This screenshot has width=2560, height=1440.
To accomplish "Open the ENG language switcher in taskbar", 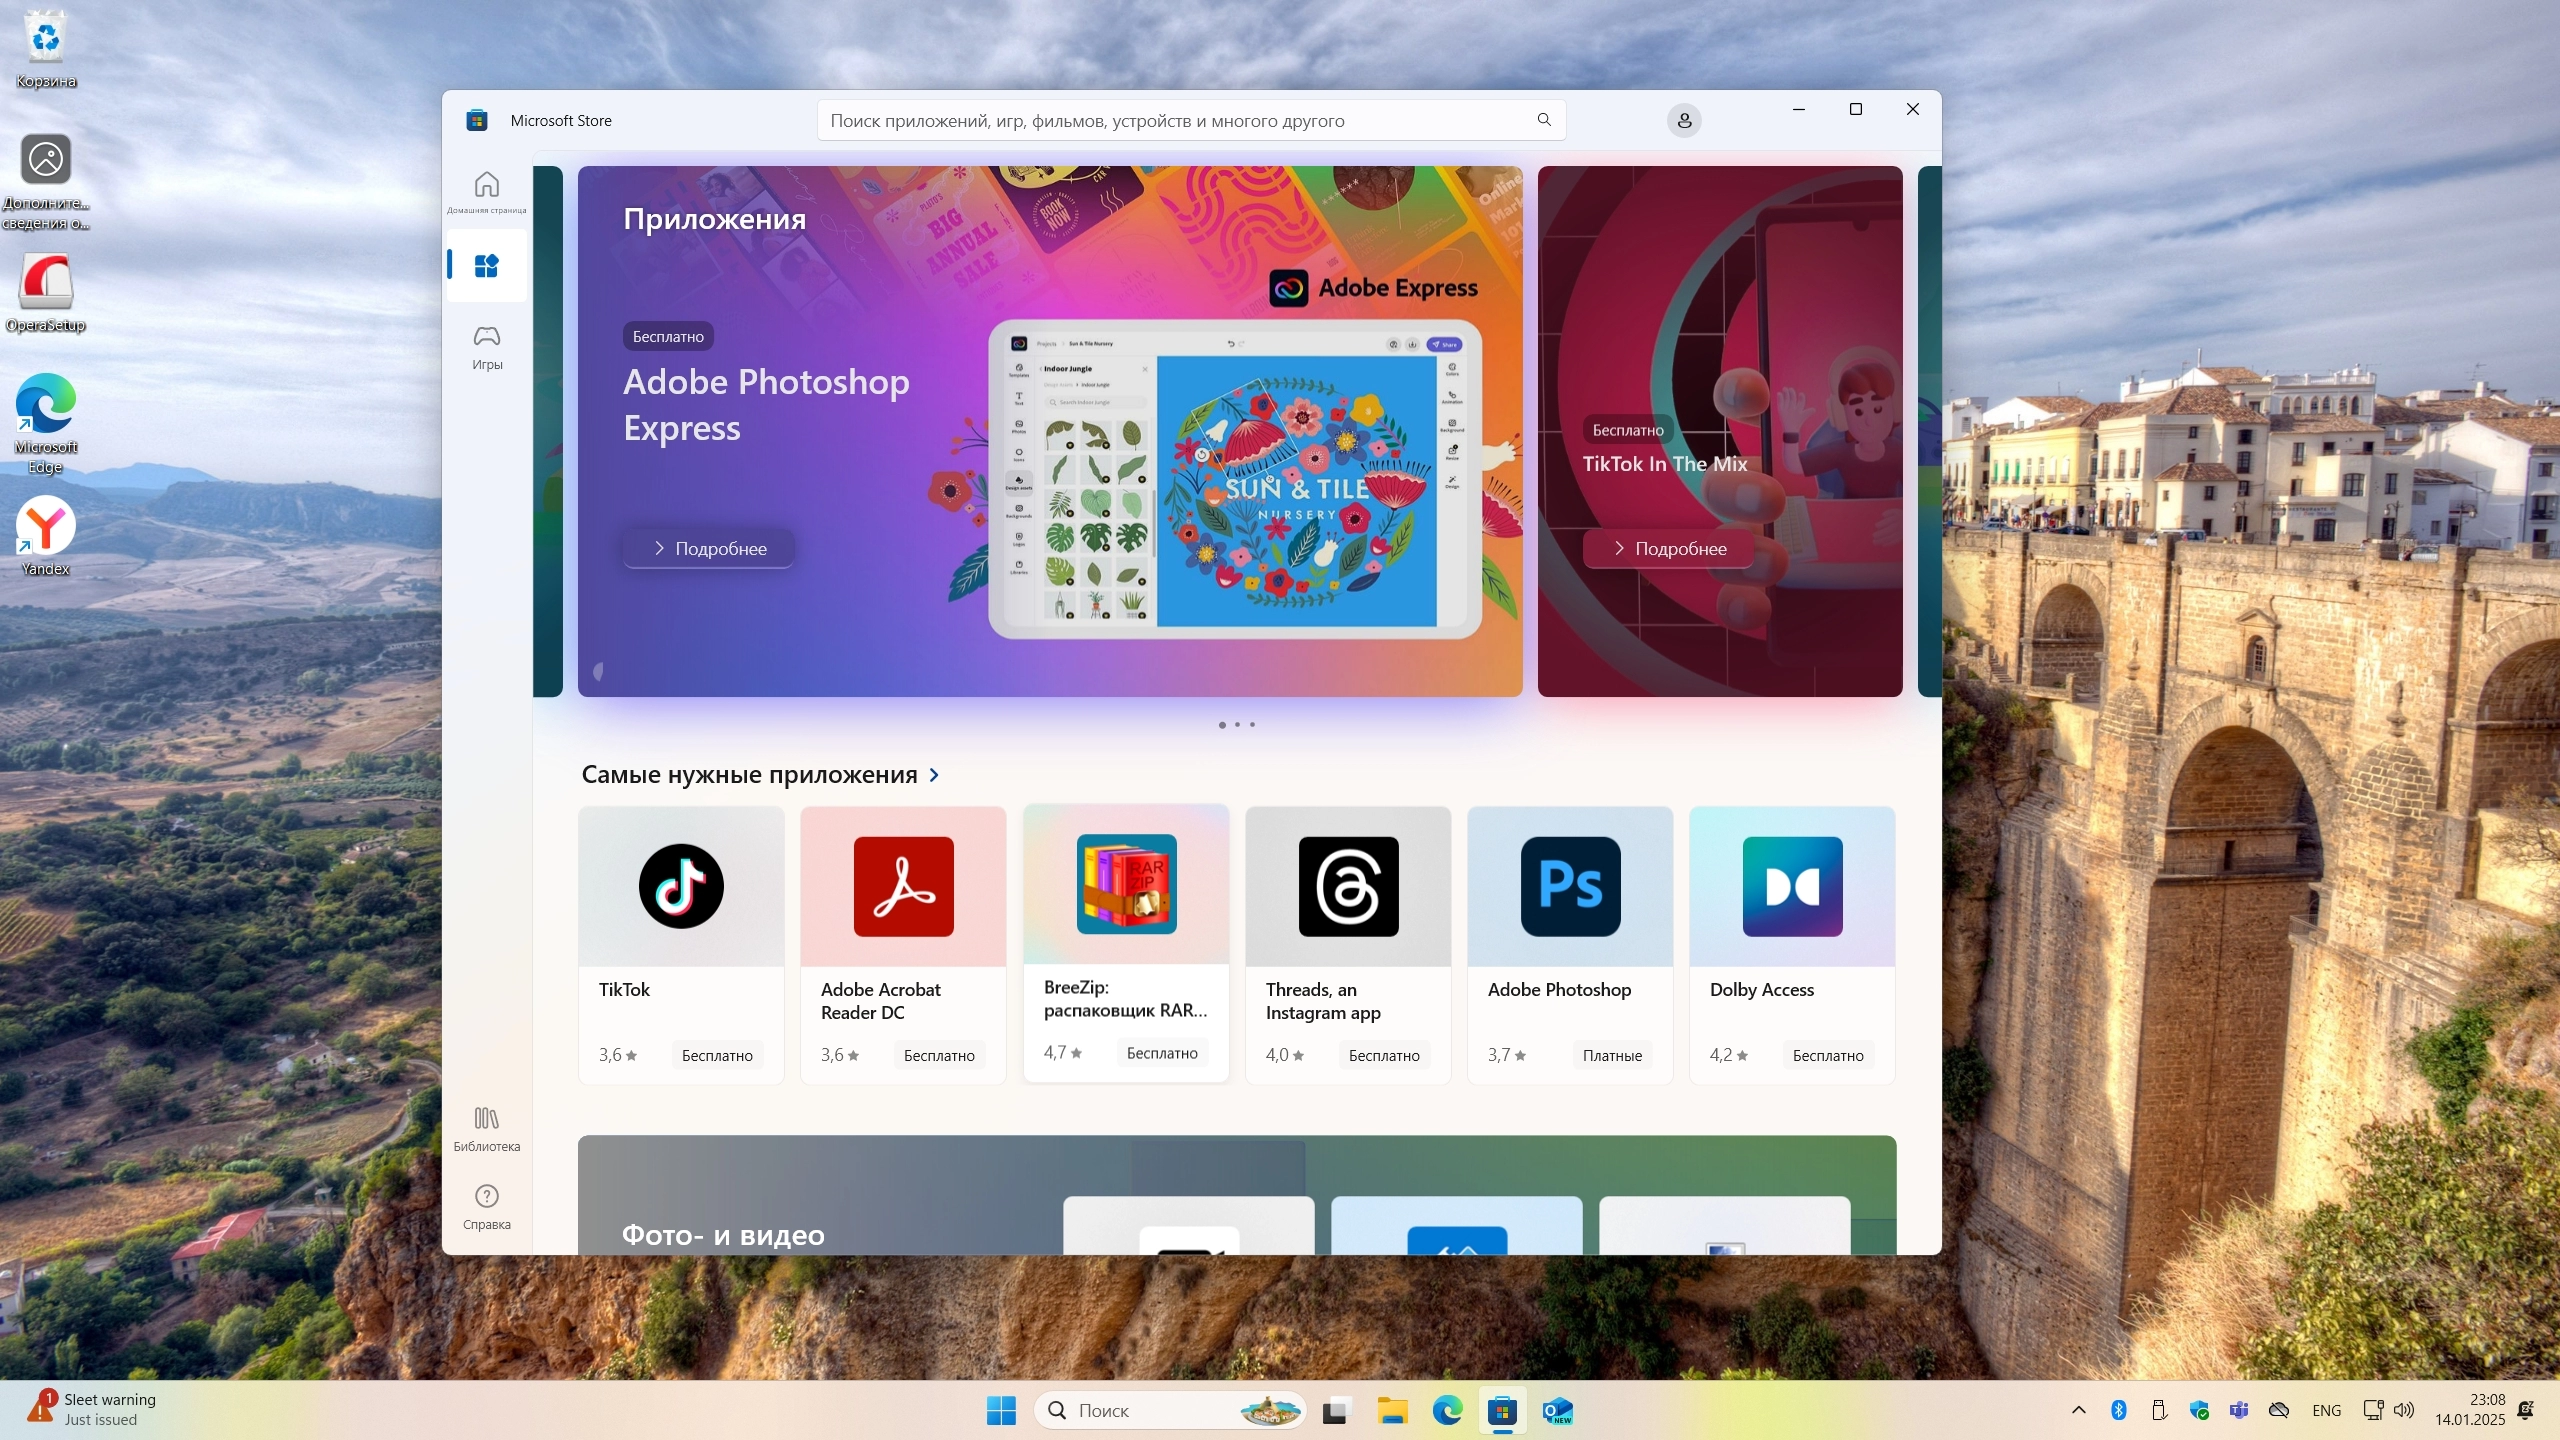I will point(2326,1410).
